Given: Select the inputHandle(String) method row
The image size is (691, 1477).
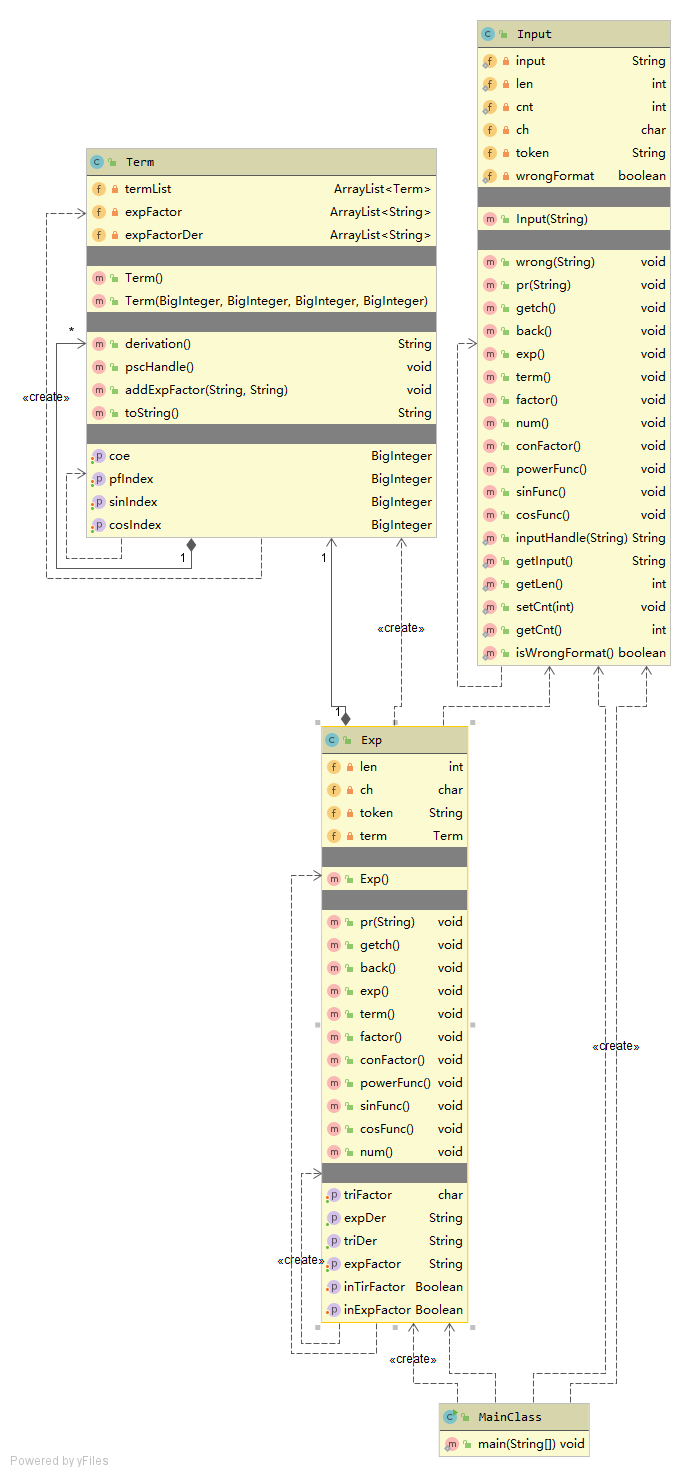Looking at the screenshot, I should coord(574,538).
